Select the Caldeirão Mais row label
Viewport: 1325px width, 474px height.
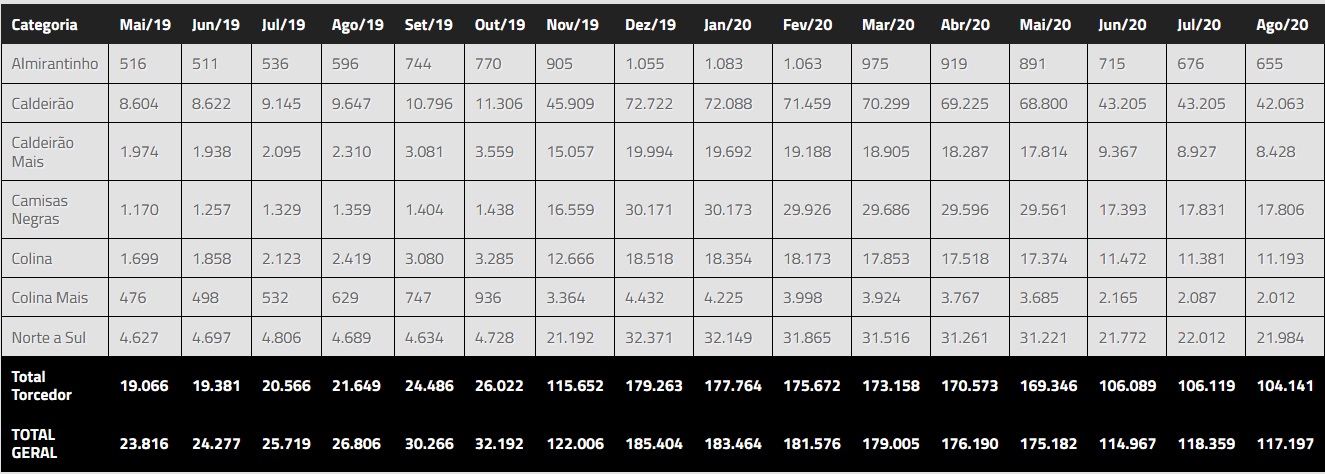(42, 152)
